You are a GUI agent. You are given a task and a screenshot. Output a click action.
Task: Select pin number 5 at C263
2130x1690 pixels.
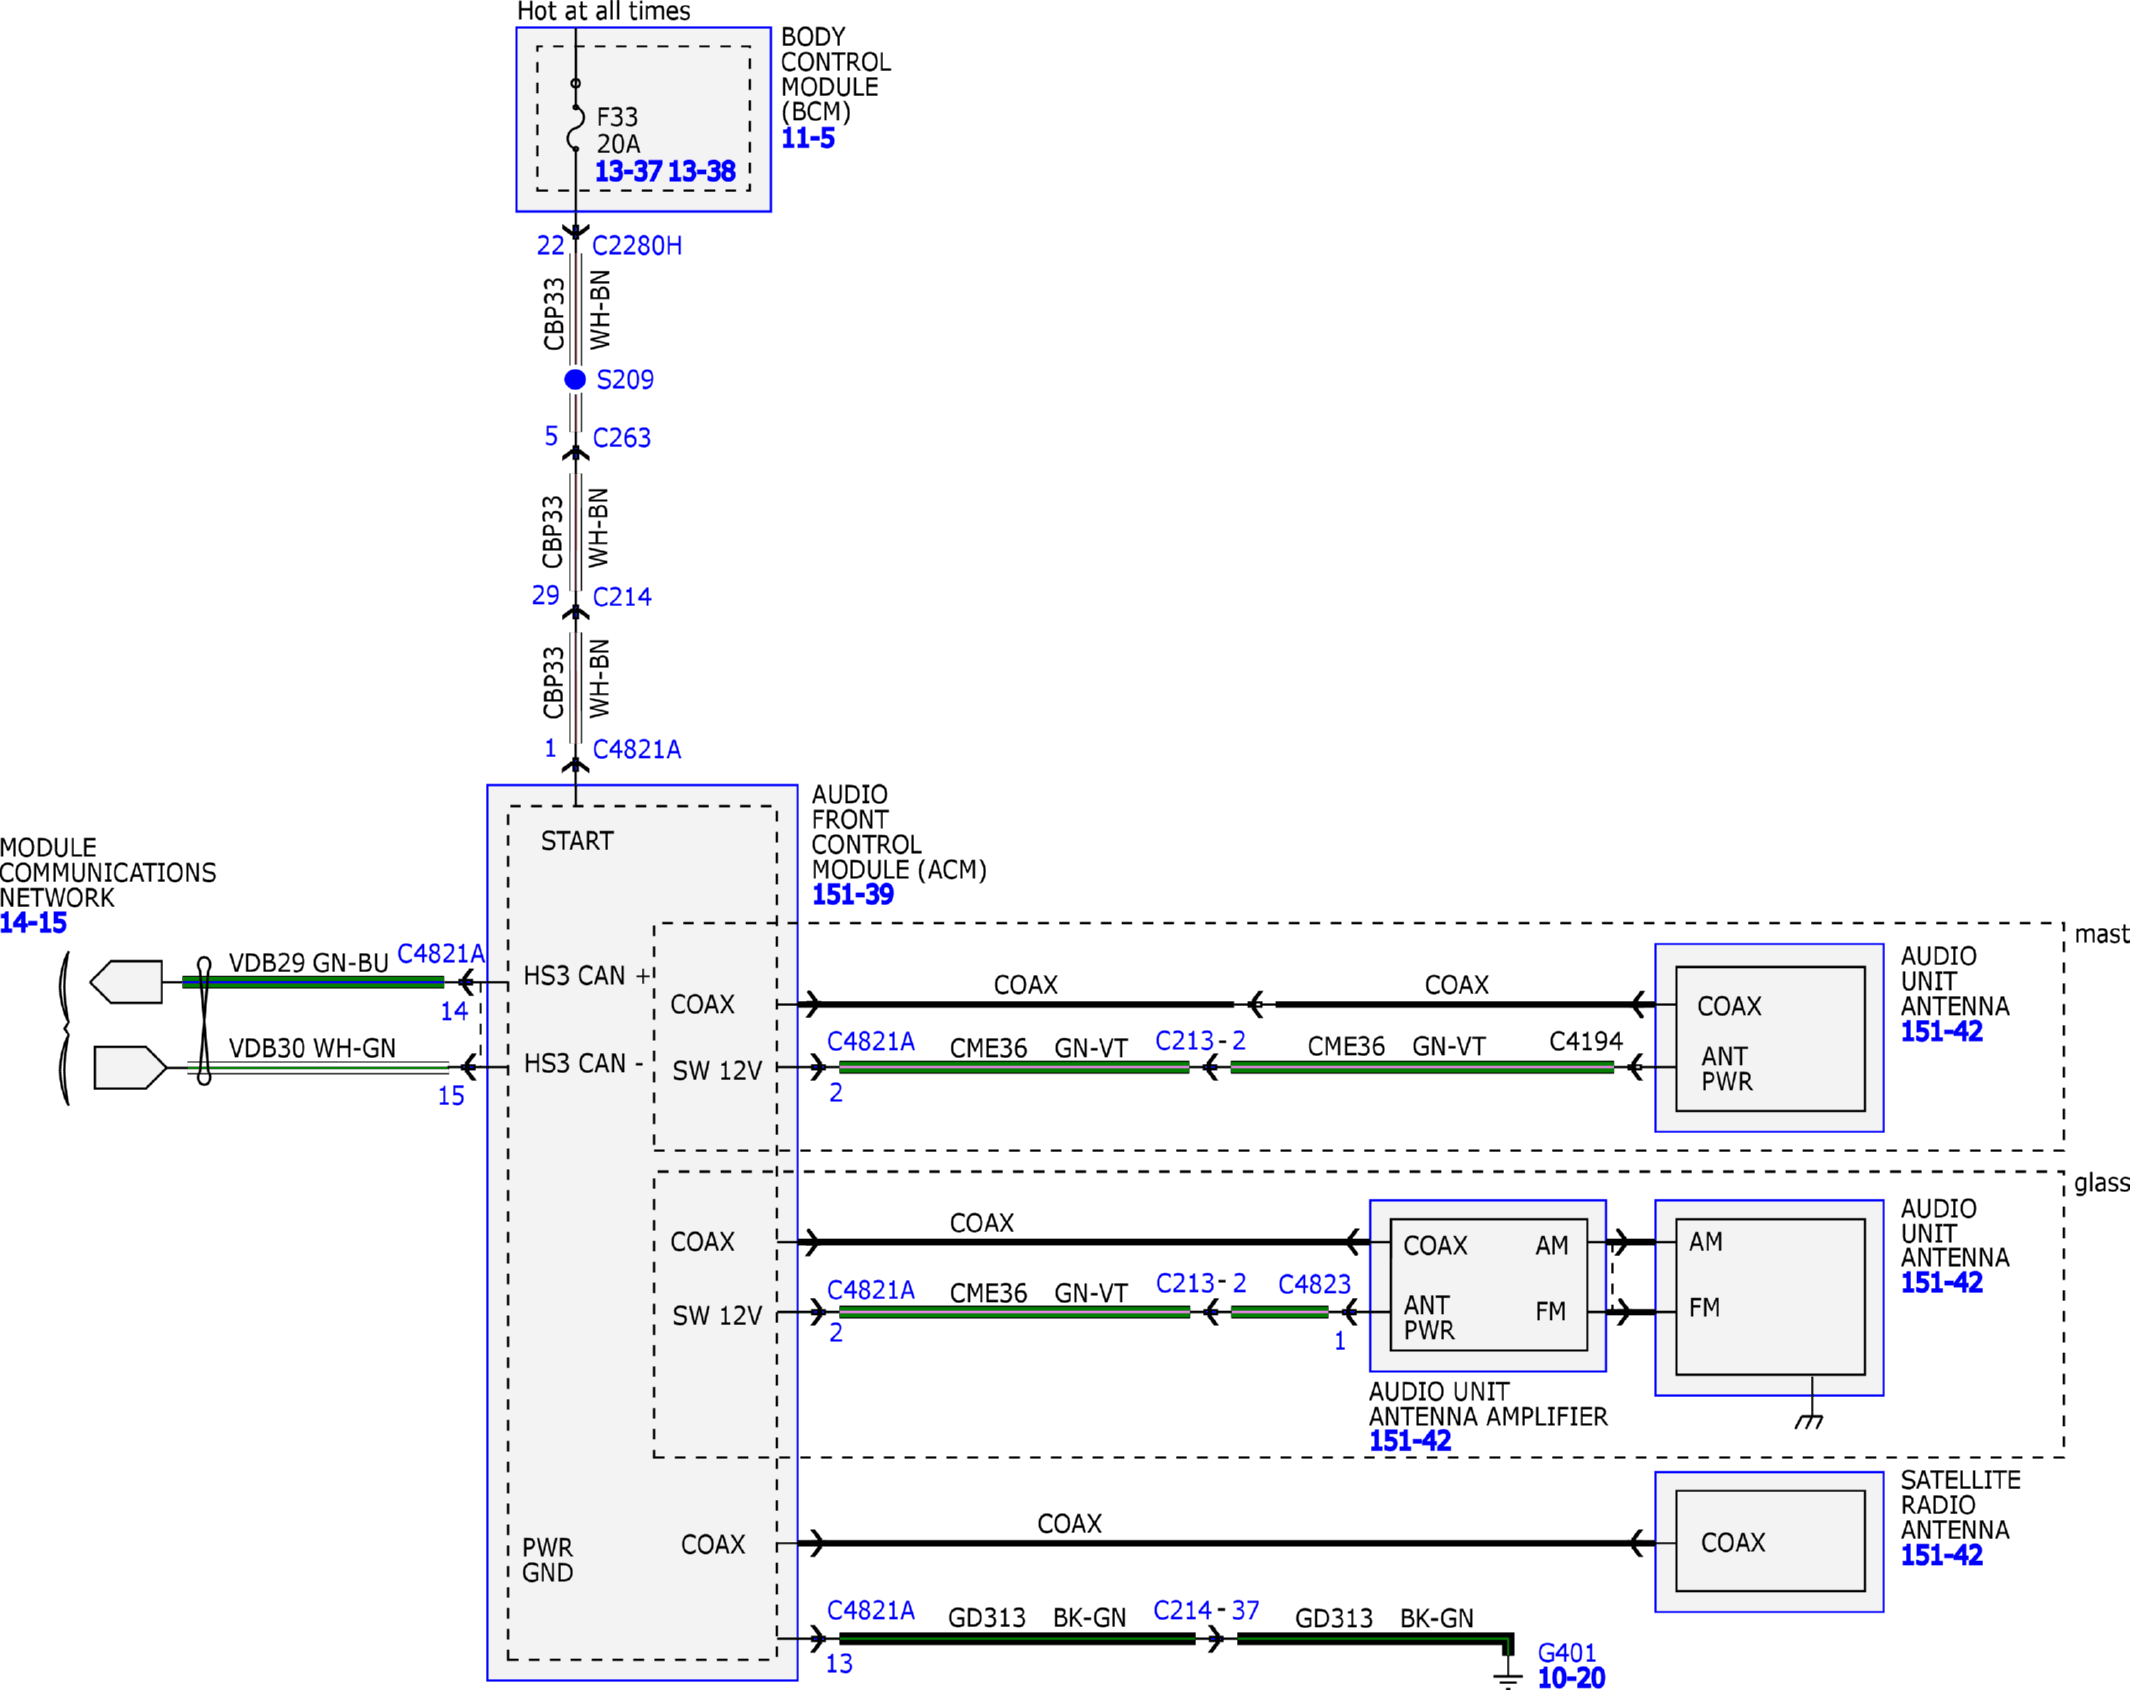click(551, 437)
